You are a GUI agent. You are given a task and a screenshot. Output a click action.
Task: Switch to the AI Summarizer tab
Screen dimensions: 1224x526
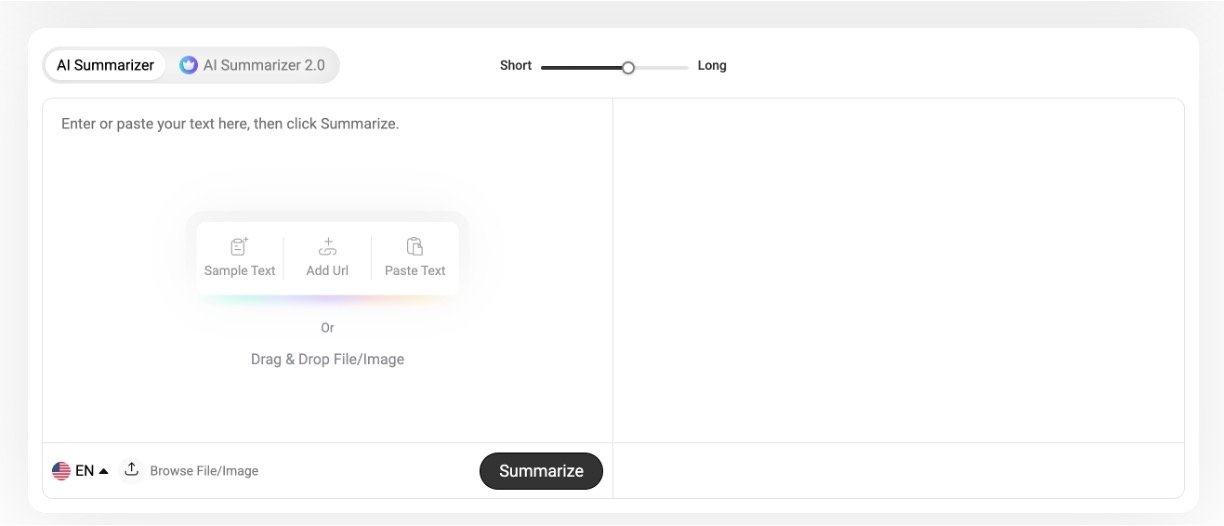point(105,65)
